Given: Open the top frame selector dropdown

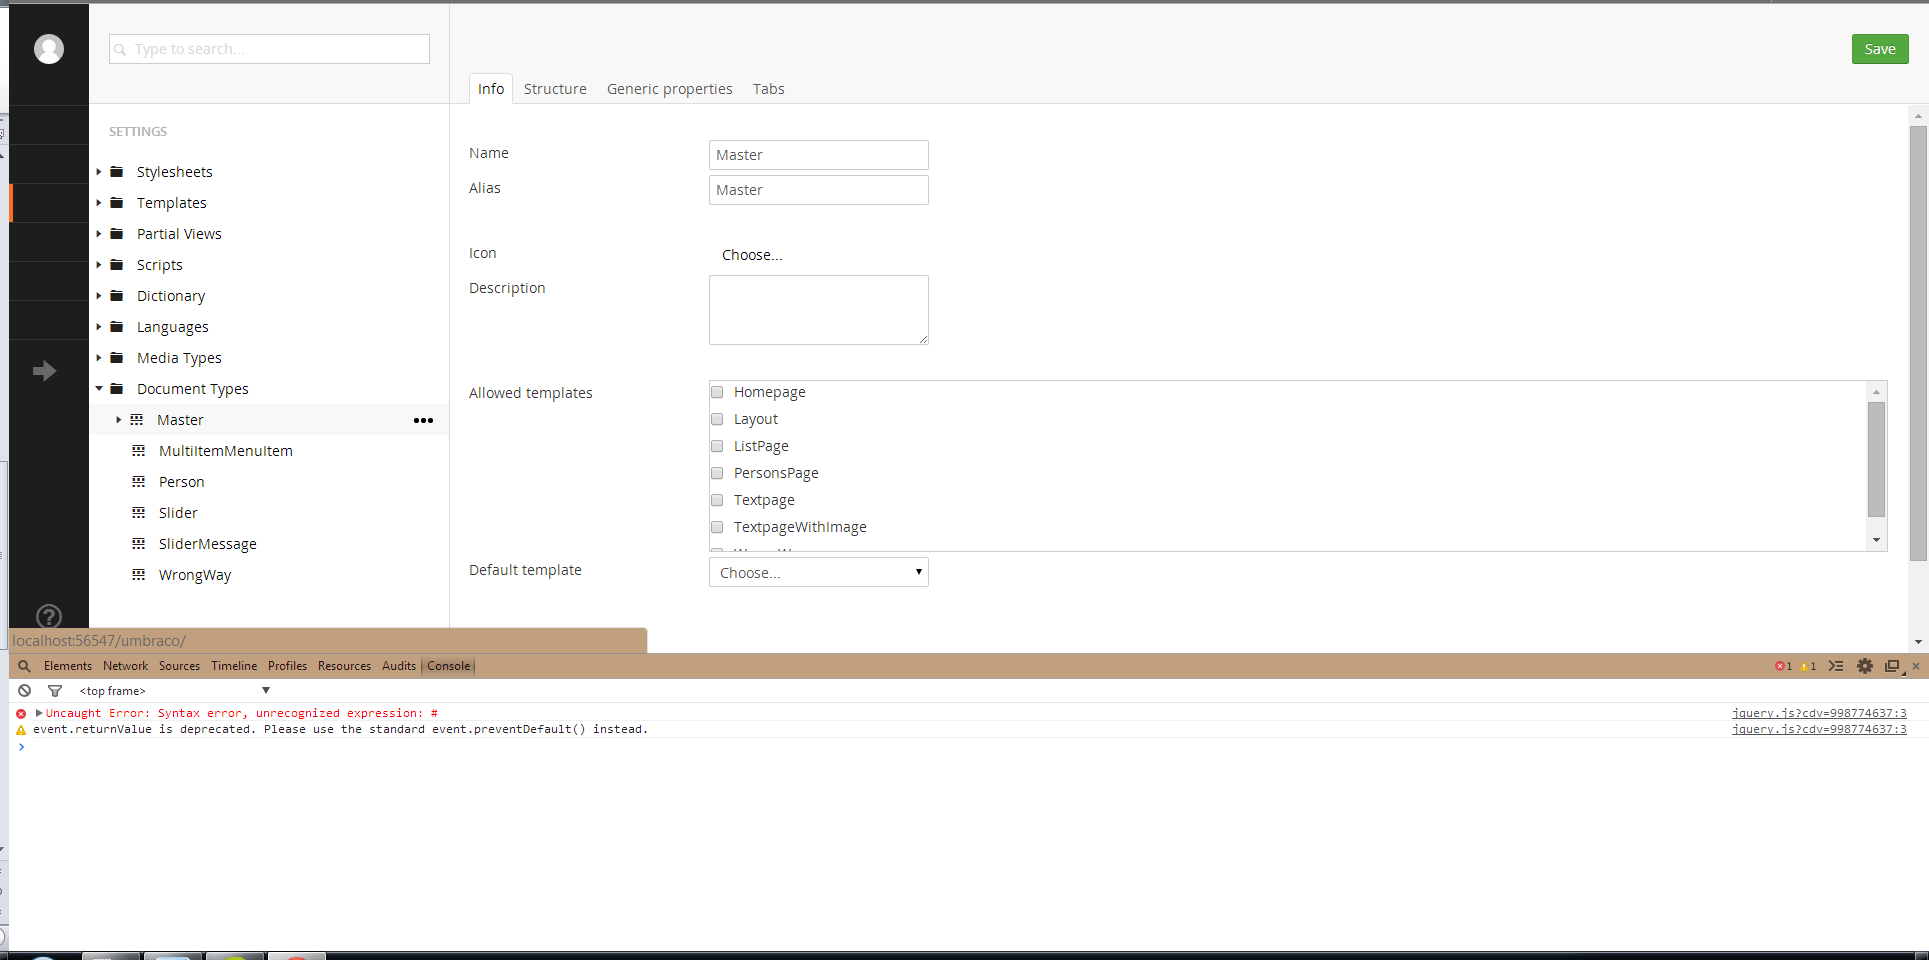Looking at the screenshot, I should (x=174, y=691).
